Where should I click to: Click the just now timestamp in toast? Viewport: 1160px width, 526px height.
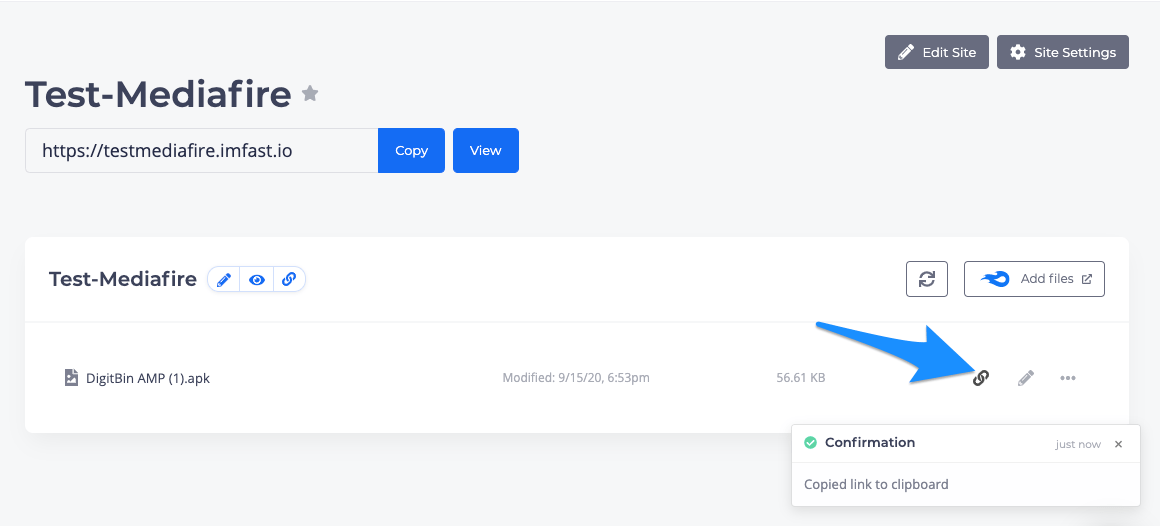[x=1078, y=445]
